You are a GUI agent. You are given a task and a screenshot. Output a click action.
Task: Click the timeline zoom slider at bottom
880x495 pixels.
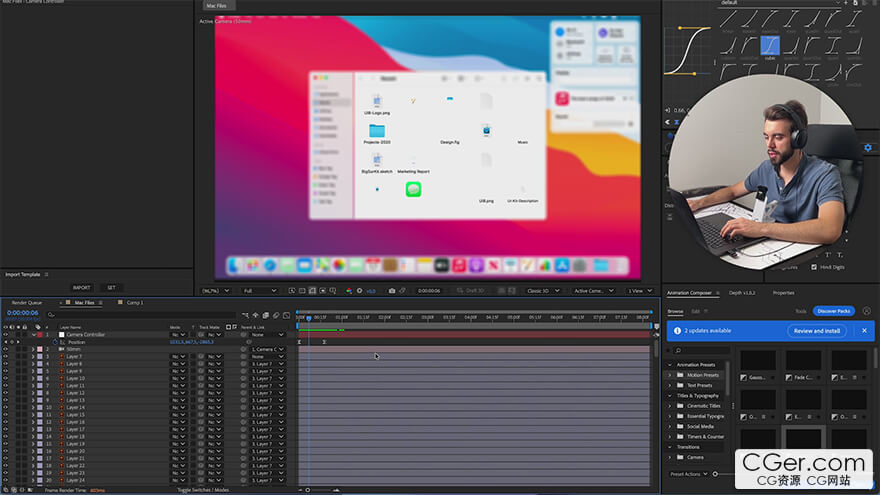point(310,490)
